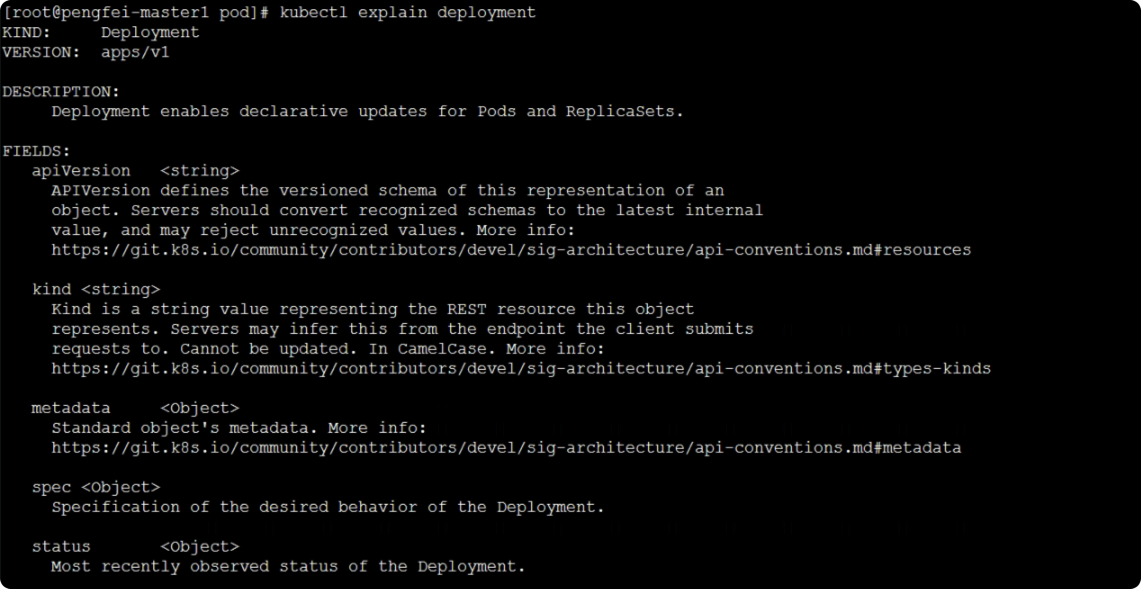Click the VERSION: apps/v1 line
Viewport: 1141px width, 589px height.
click(x=86, y=52)
